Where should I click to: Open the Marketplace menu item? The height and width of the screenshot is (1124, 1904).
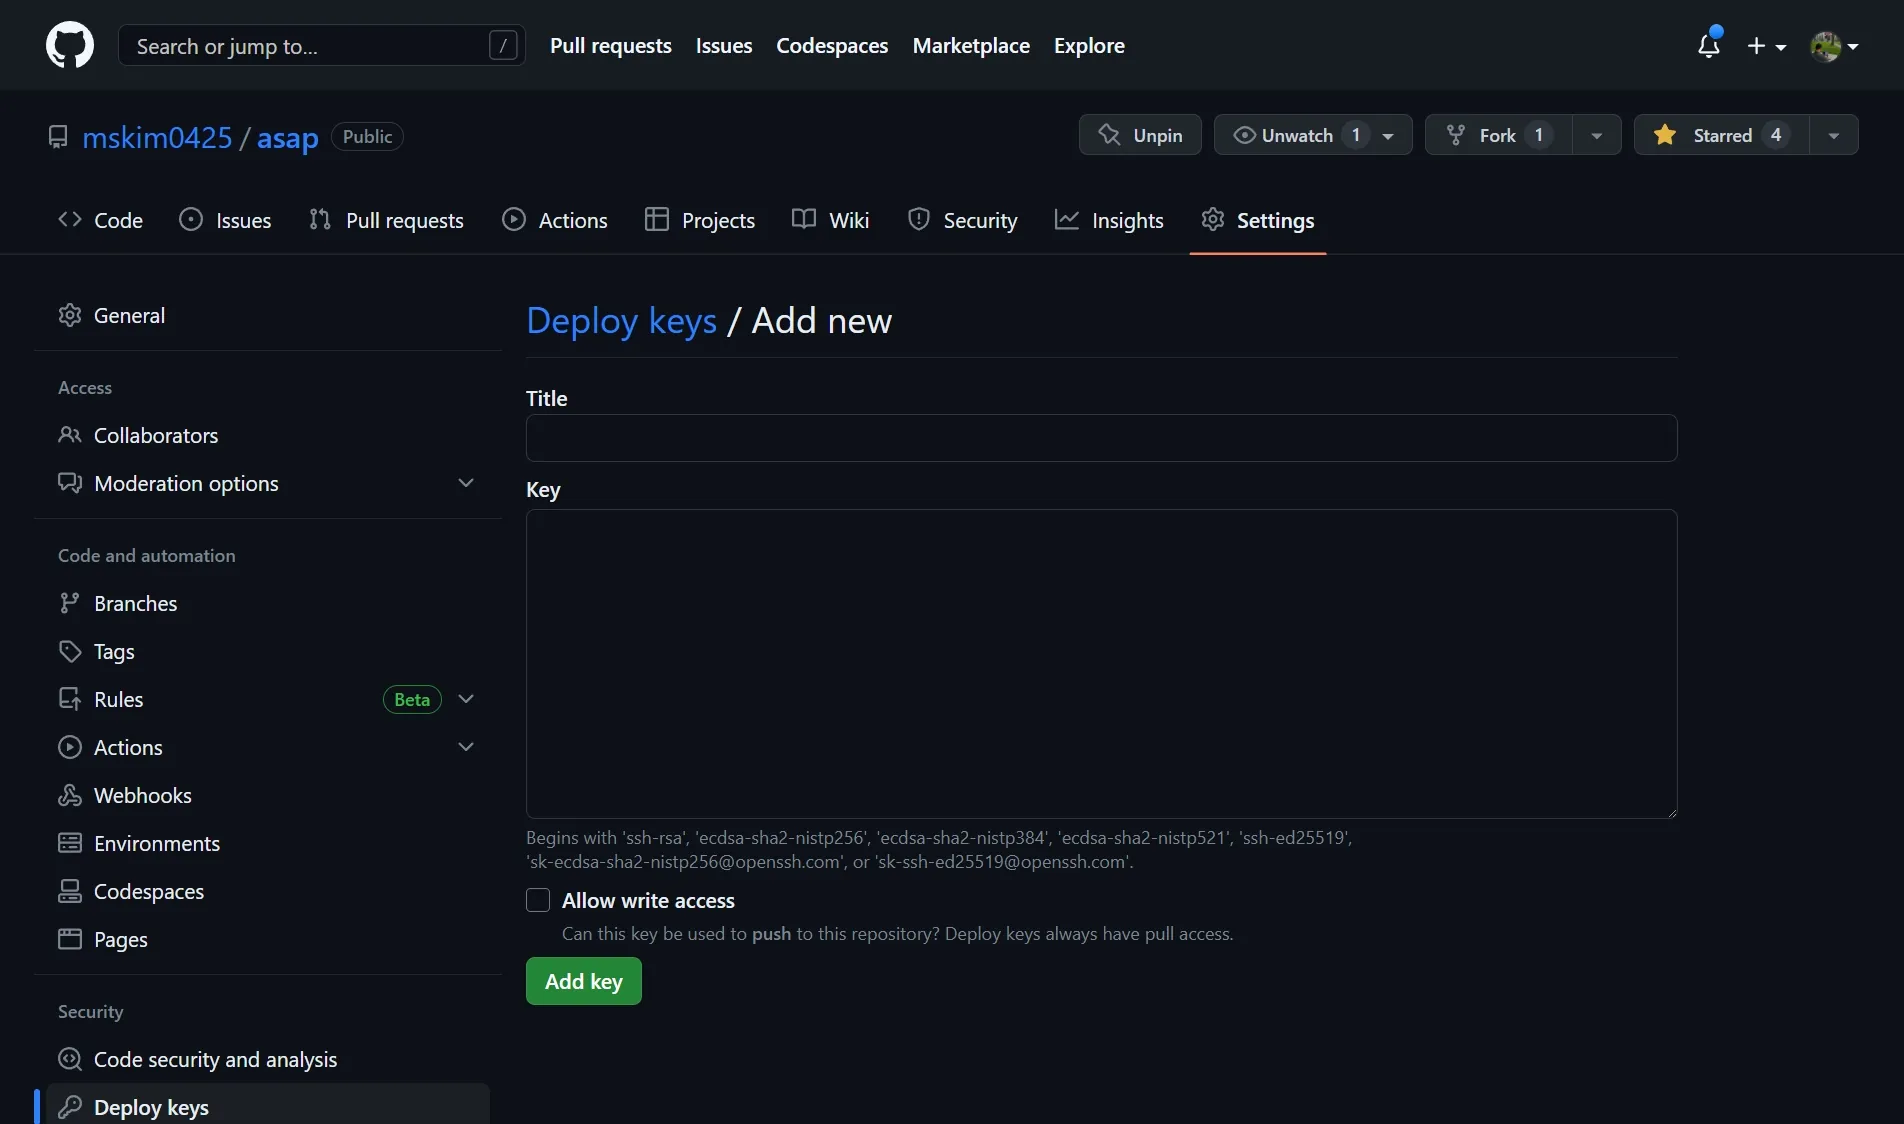[x=970, y=46]
